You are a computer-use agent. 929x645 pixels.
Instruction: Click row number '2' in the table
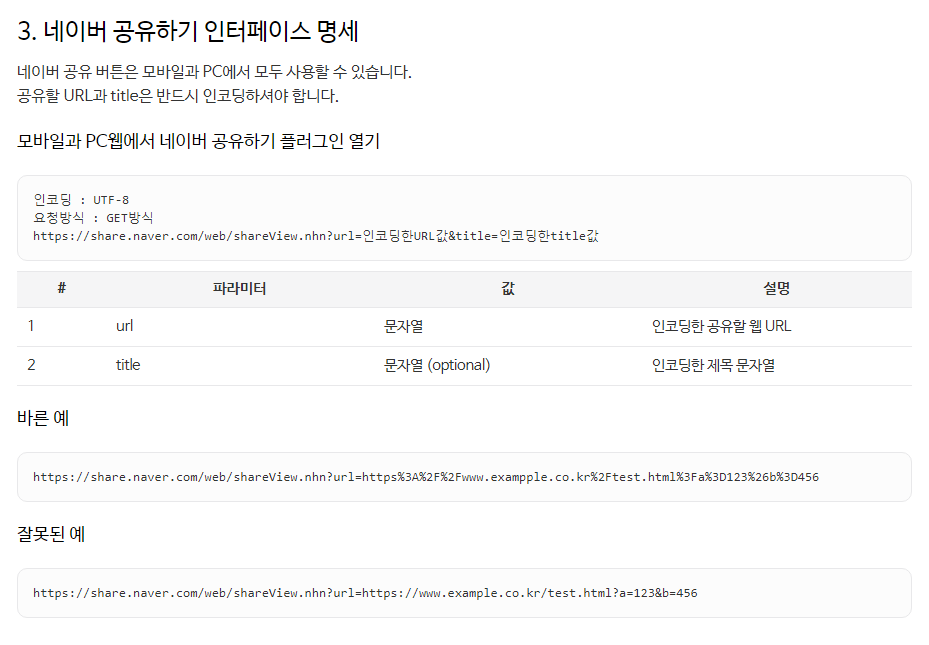(x=31, y=365)
